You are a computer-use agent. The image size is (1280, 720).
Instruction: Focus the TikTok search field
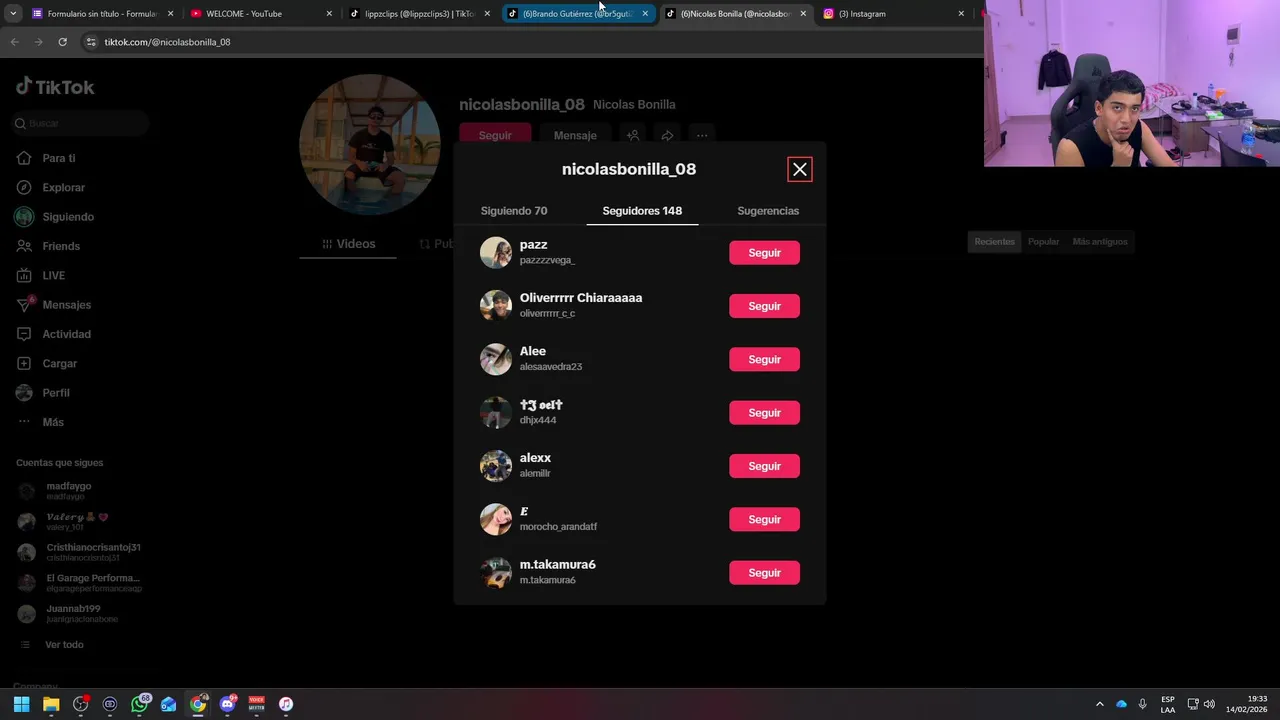coord(82,123)
